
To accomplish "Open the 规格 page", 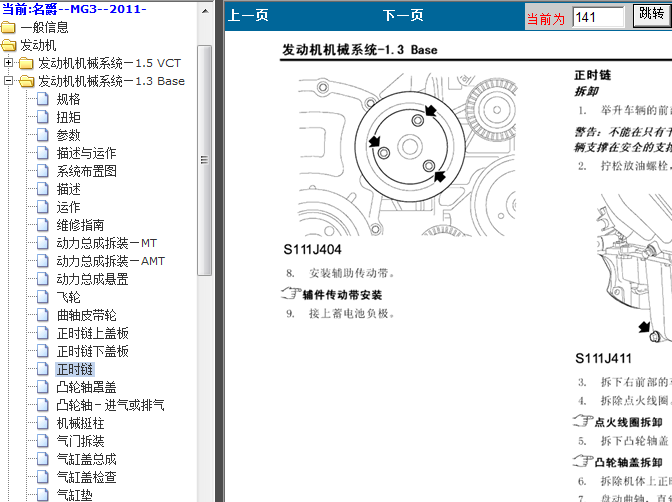I will pyautogui.click(x=68, y=99).
